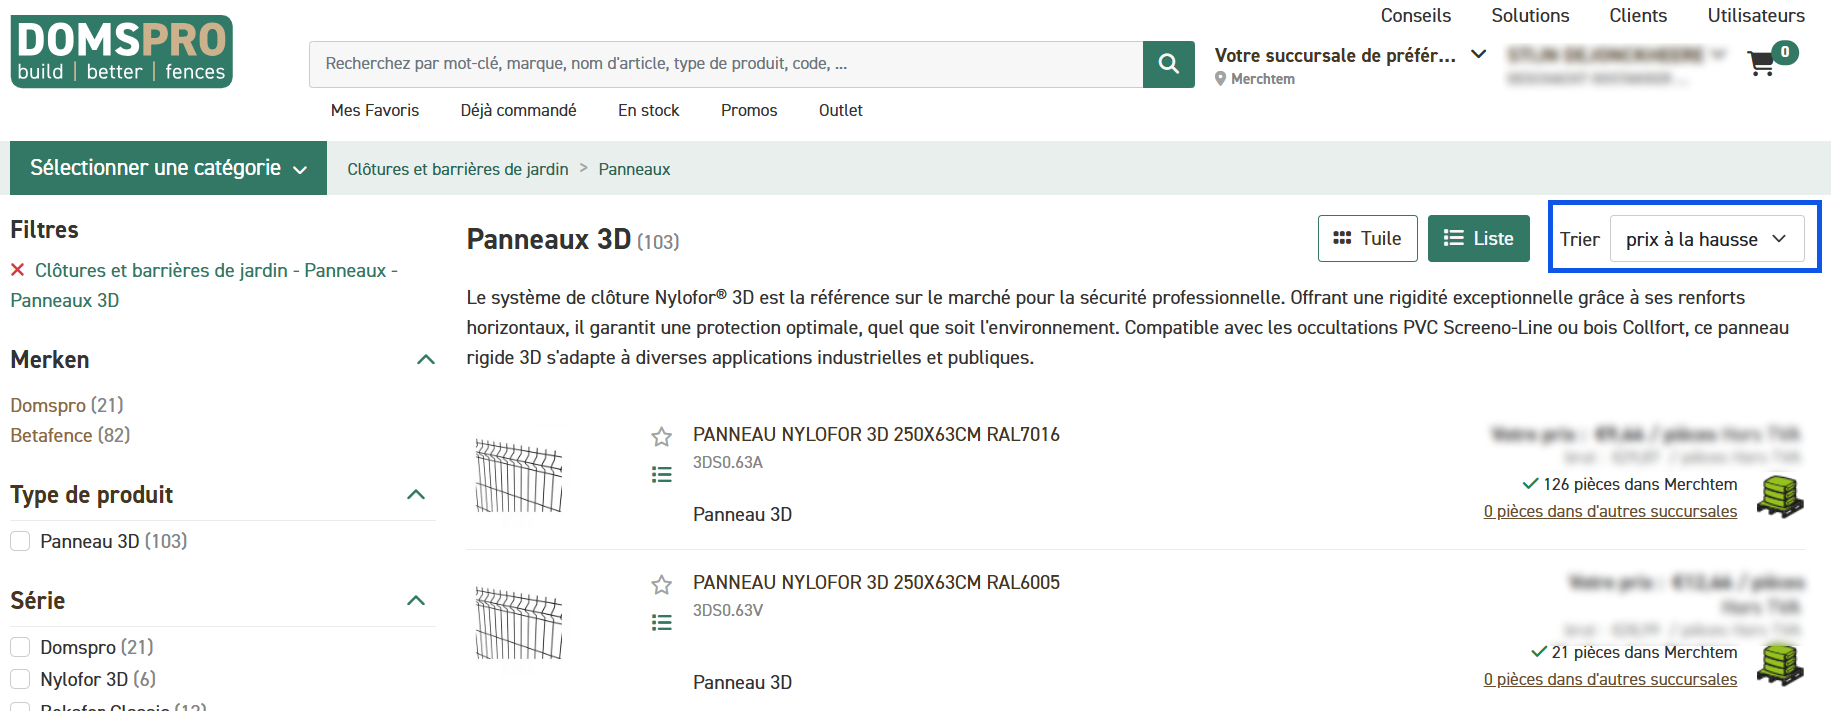Image resolution: width=1831 pixels, height=711 pixels.
Task: Remove the Panneaux 3D filter with red X
Action: 17,270
